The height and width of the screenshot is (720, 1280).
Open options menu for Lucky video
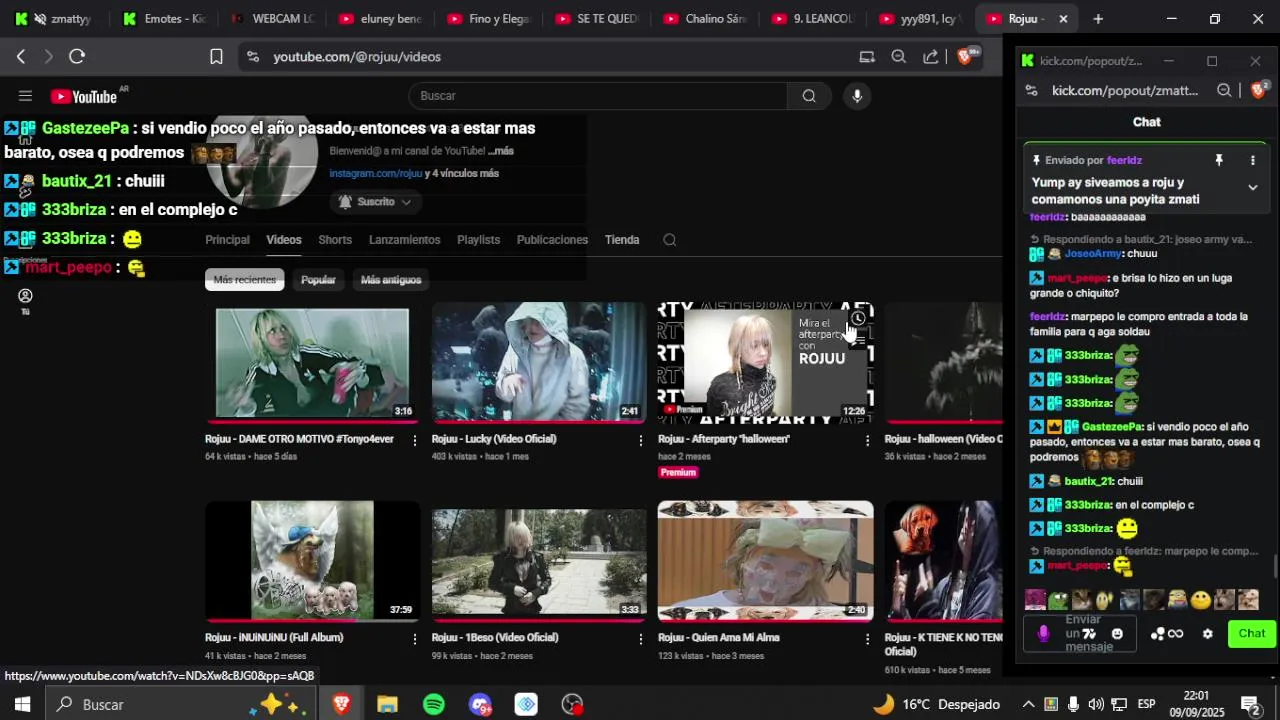point(641,440)
